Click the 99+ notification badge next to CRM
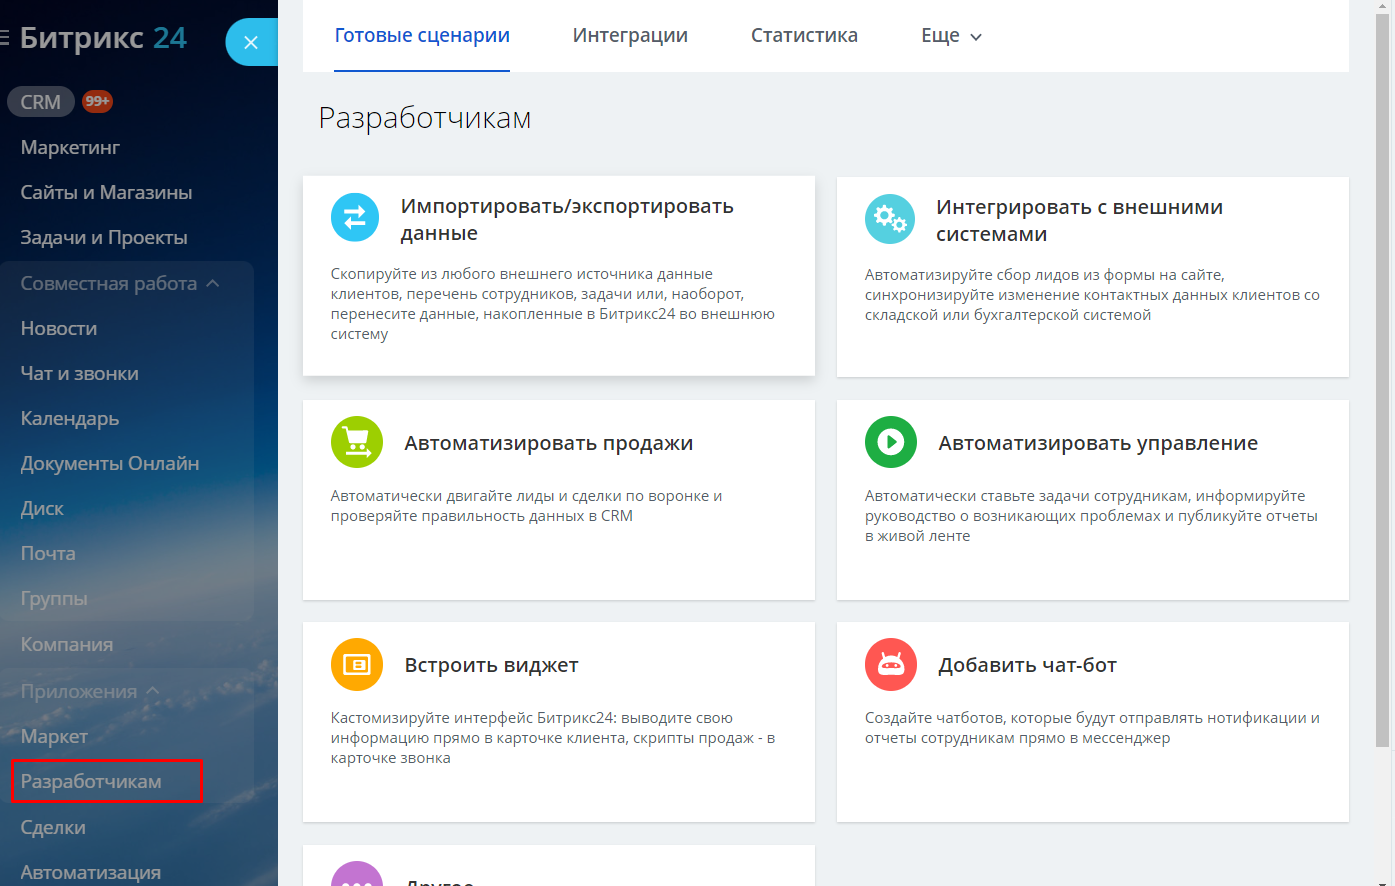 [97, 101]
